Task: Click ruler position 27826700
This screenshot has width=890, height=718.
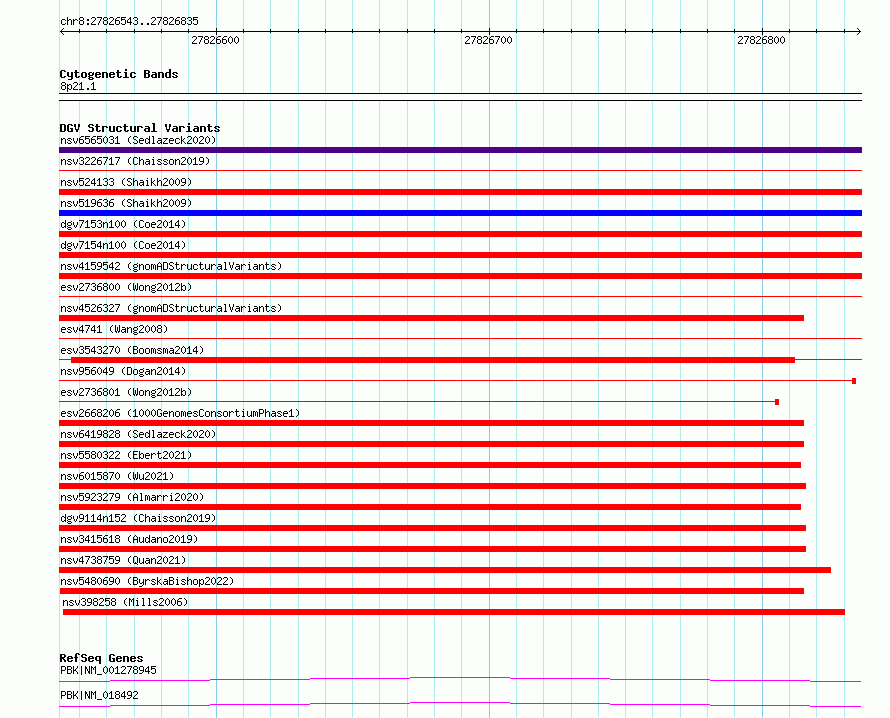Action: point(488,40)
